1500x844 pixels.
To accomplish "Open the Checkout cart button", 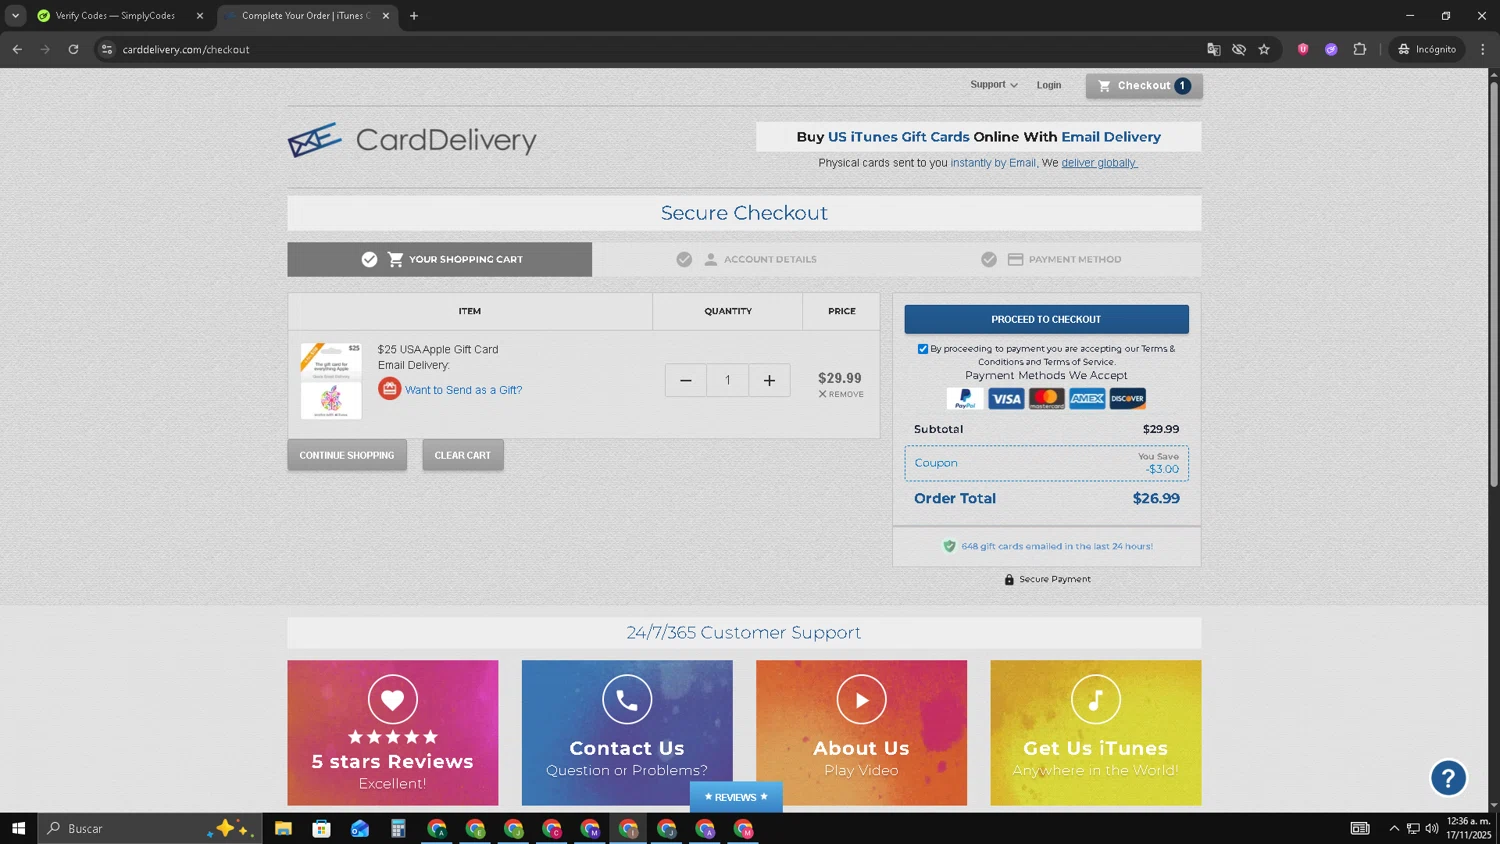I will pos(1144,86).
